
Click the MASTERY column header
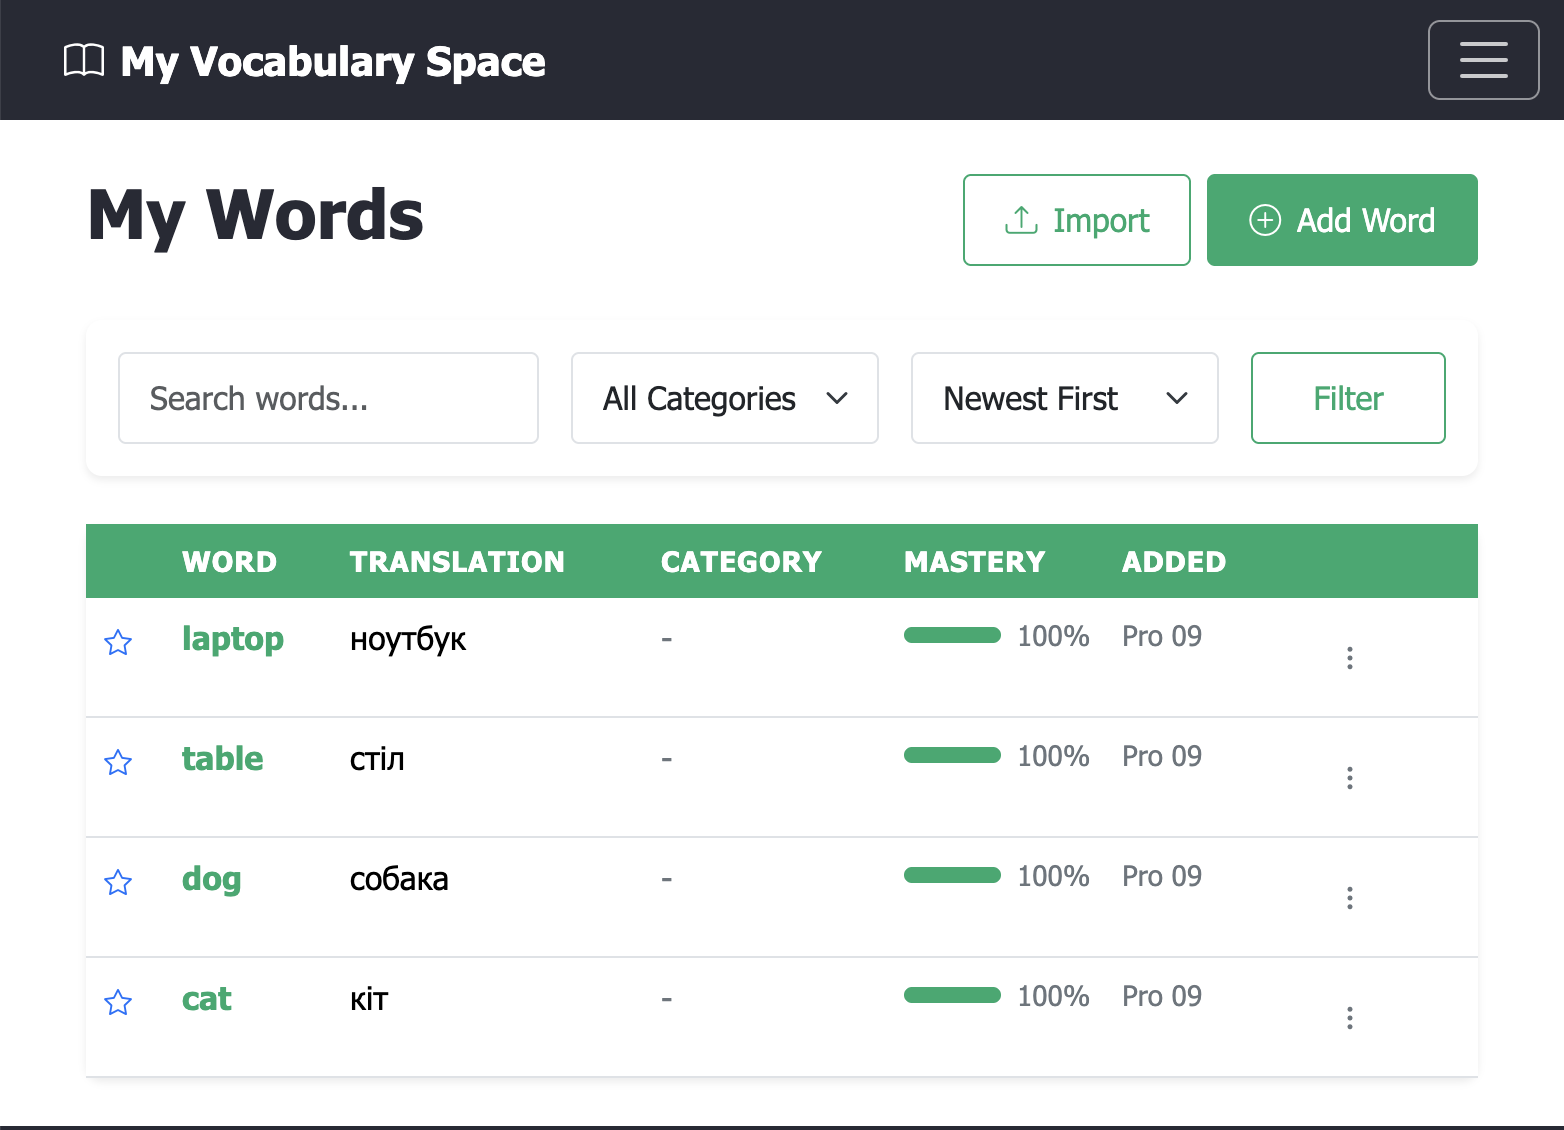pos(974,562)
